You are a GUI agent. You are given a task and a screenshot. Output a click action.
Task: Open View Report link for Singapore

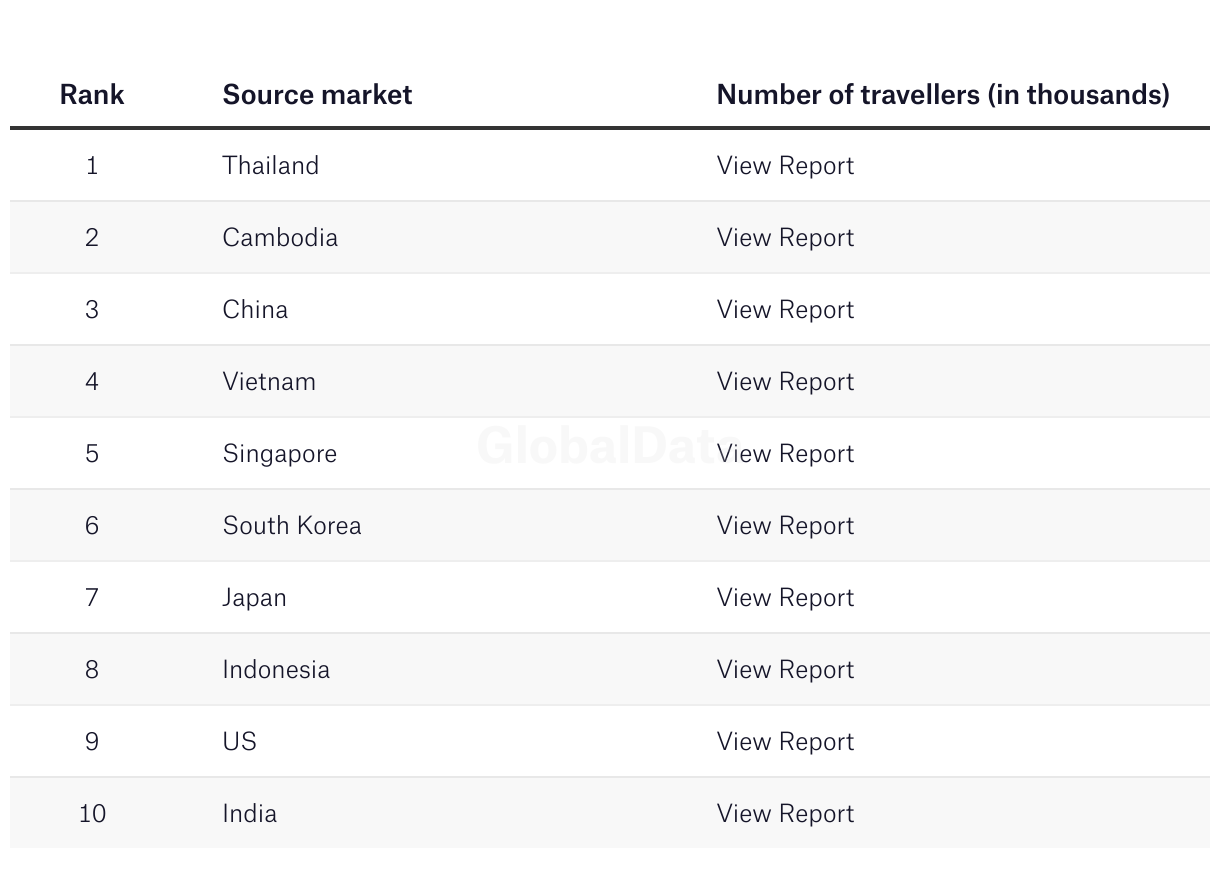click(785, 453)
